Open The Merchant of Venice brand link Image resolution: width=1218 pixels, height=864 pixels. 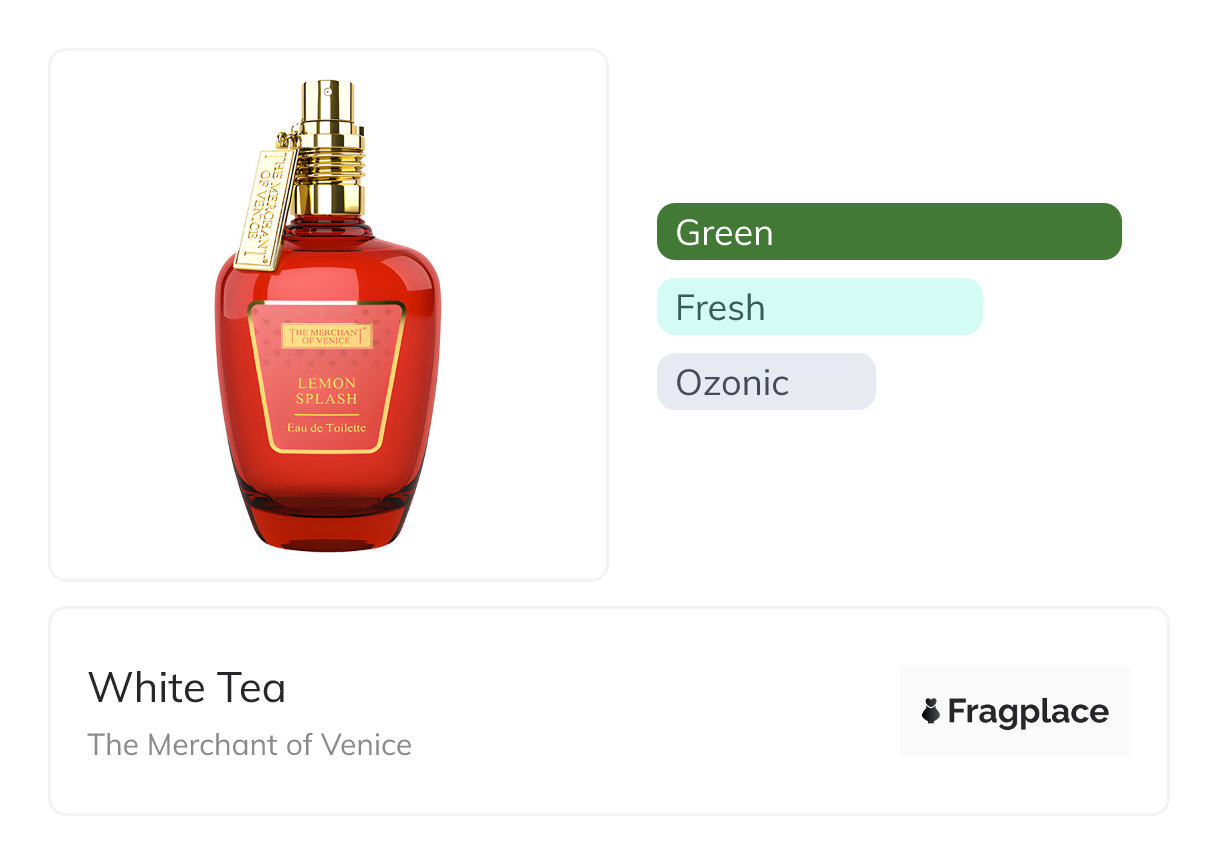pyautogui.click(x=250, y=745)
